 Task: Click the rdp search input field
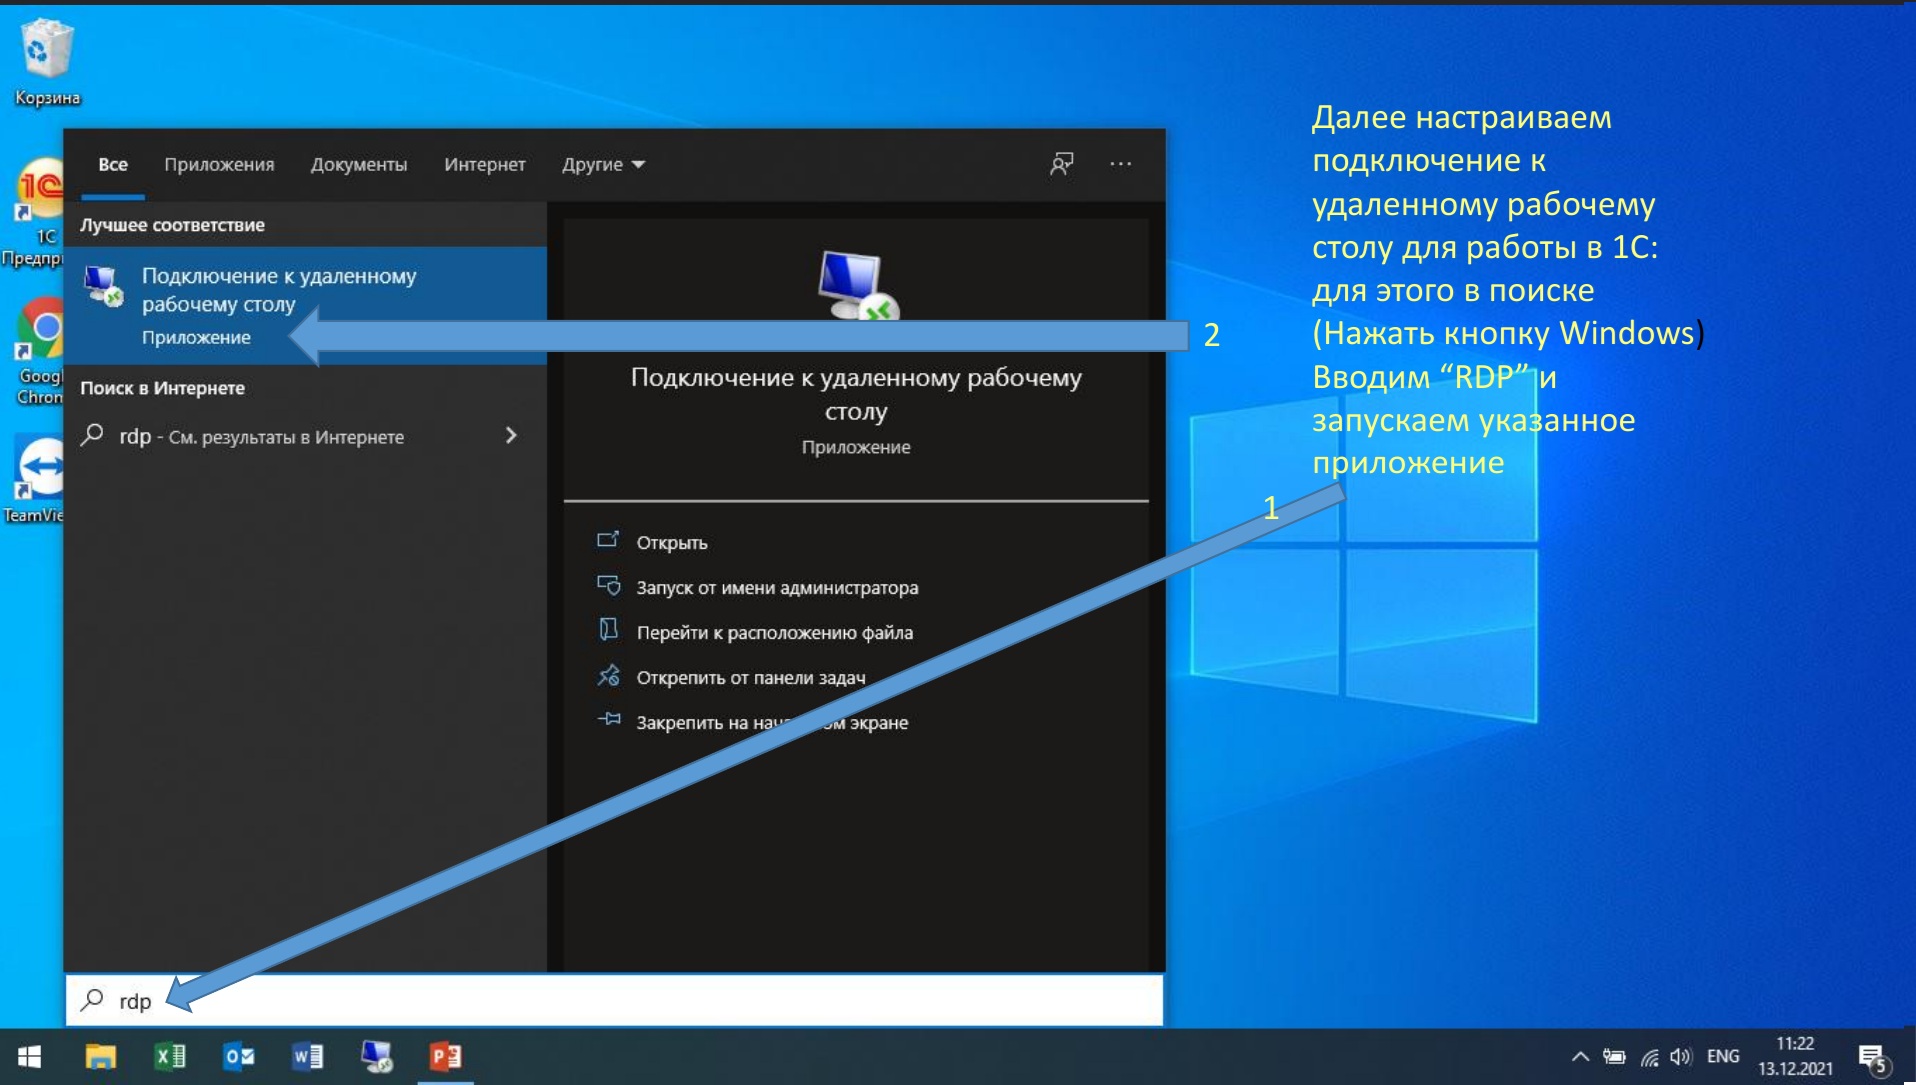(x=600, y=1001)
